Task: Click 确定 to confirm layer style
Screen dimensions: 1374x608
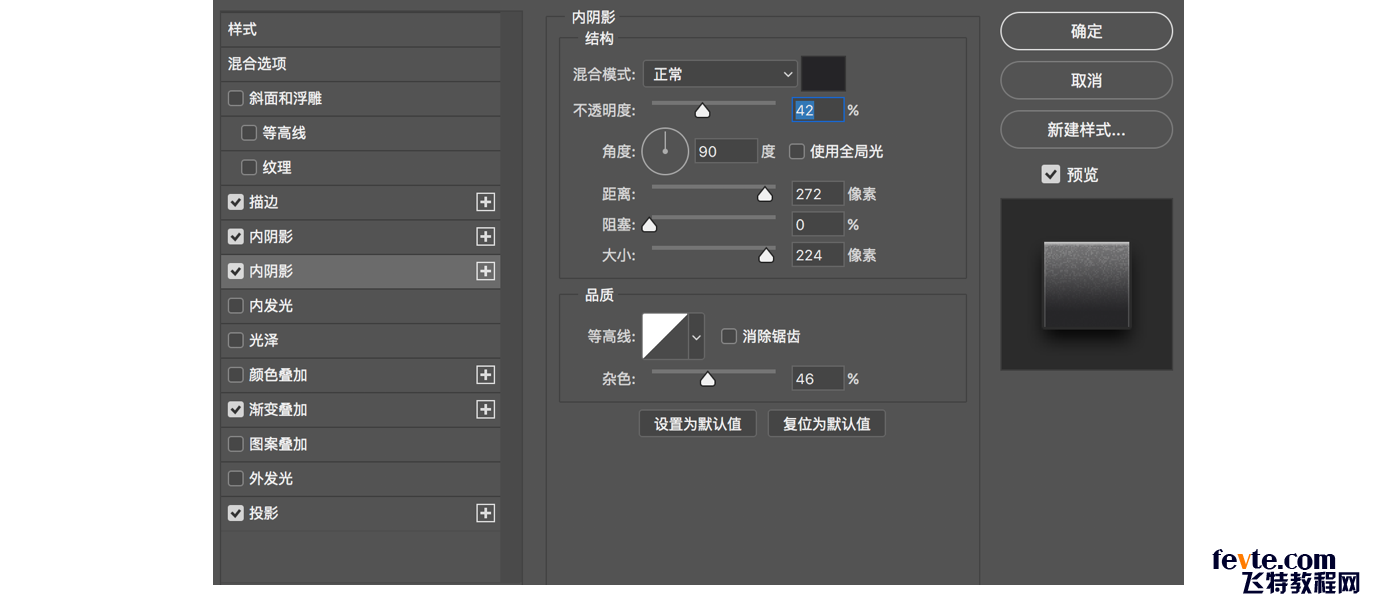Action: pos(1086,31)
